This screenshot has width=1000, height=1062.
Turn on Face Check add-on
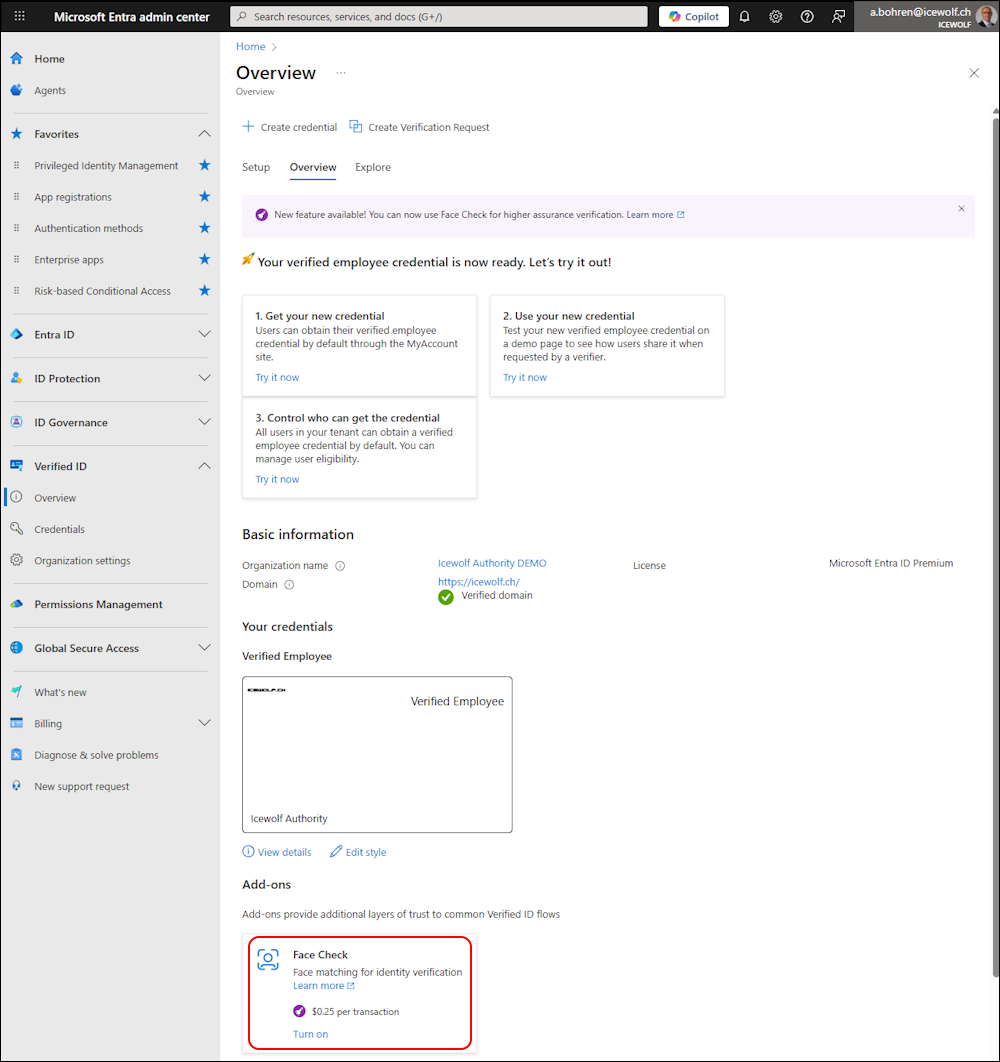[x=310, y=1034]
